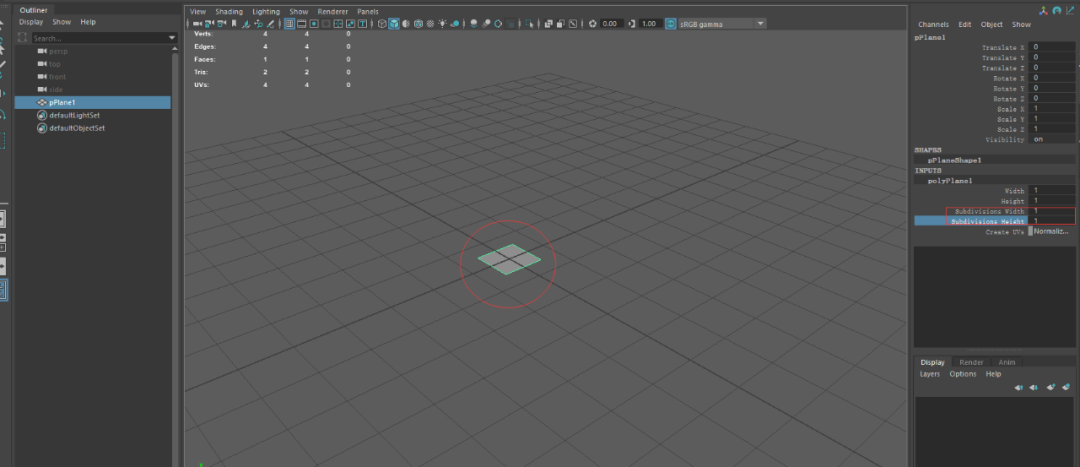Open the sRGB gamma dropdown
The height and width of the screenshot is (467, 1080).
tap(723, 23)
